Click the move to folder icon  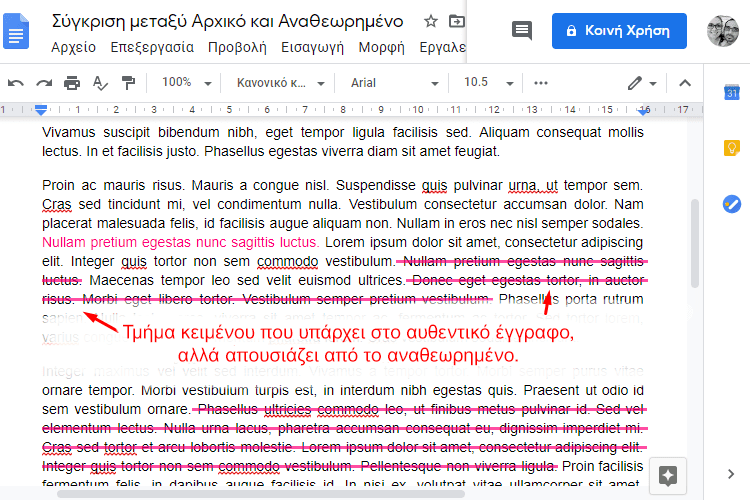(456, 21)
